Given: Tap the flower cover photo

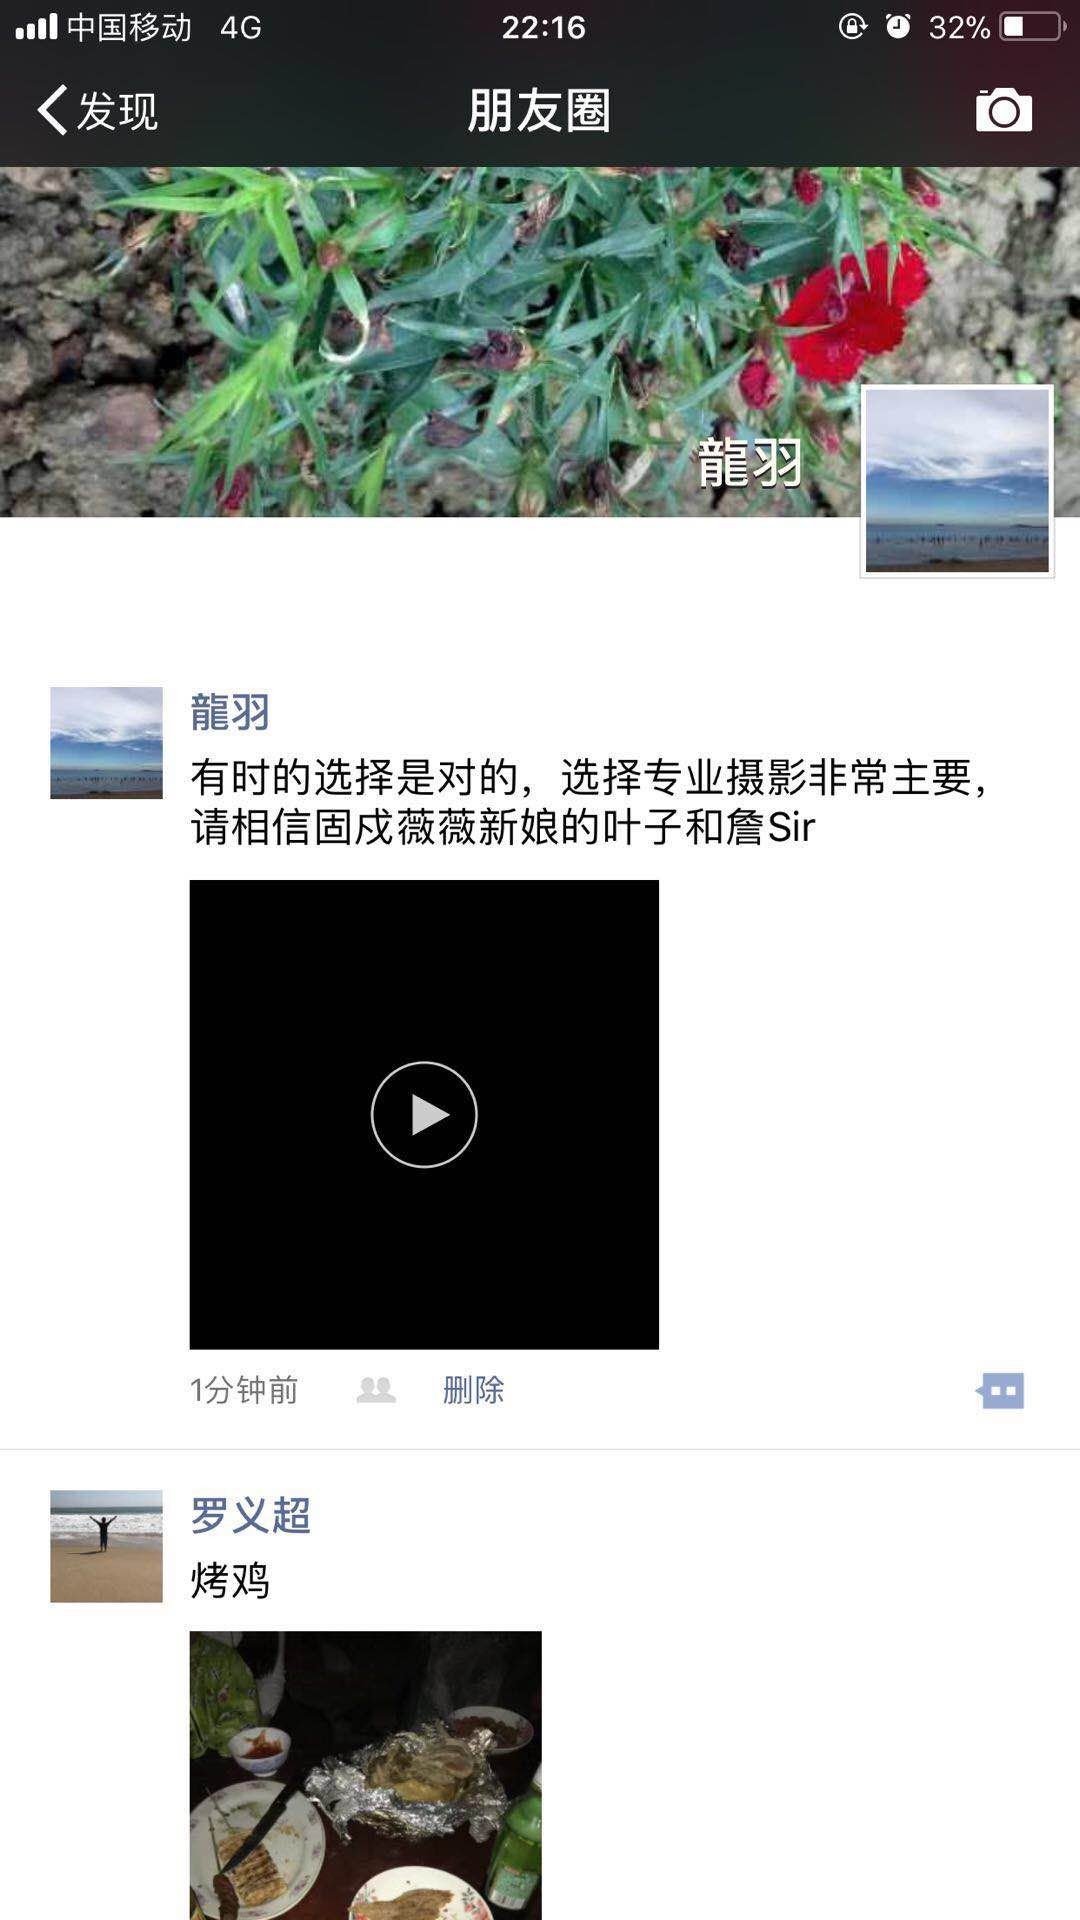Looking at the screenshot, I should coord(430,340).
